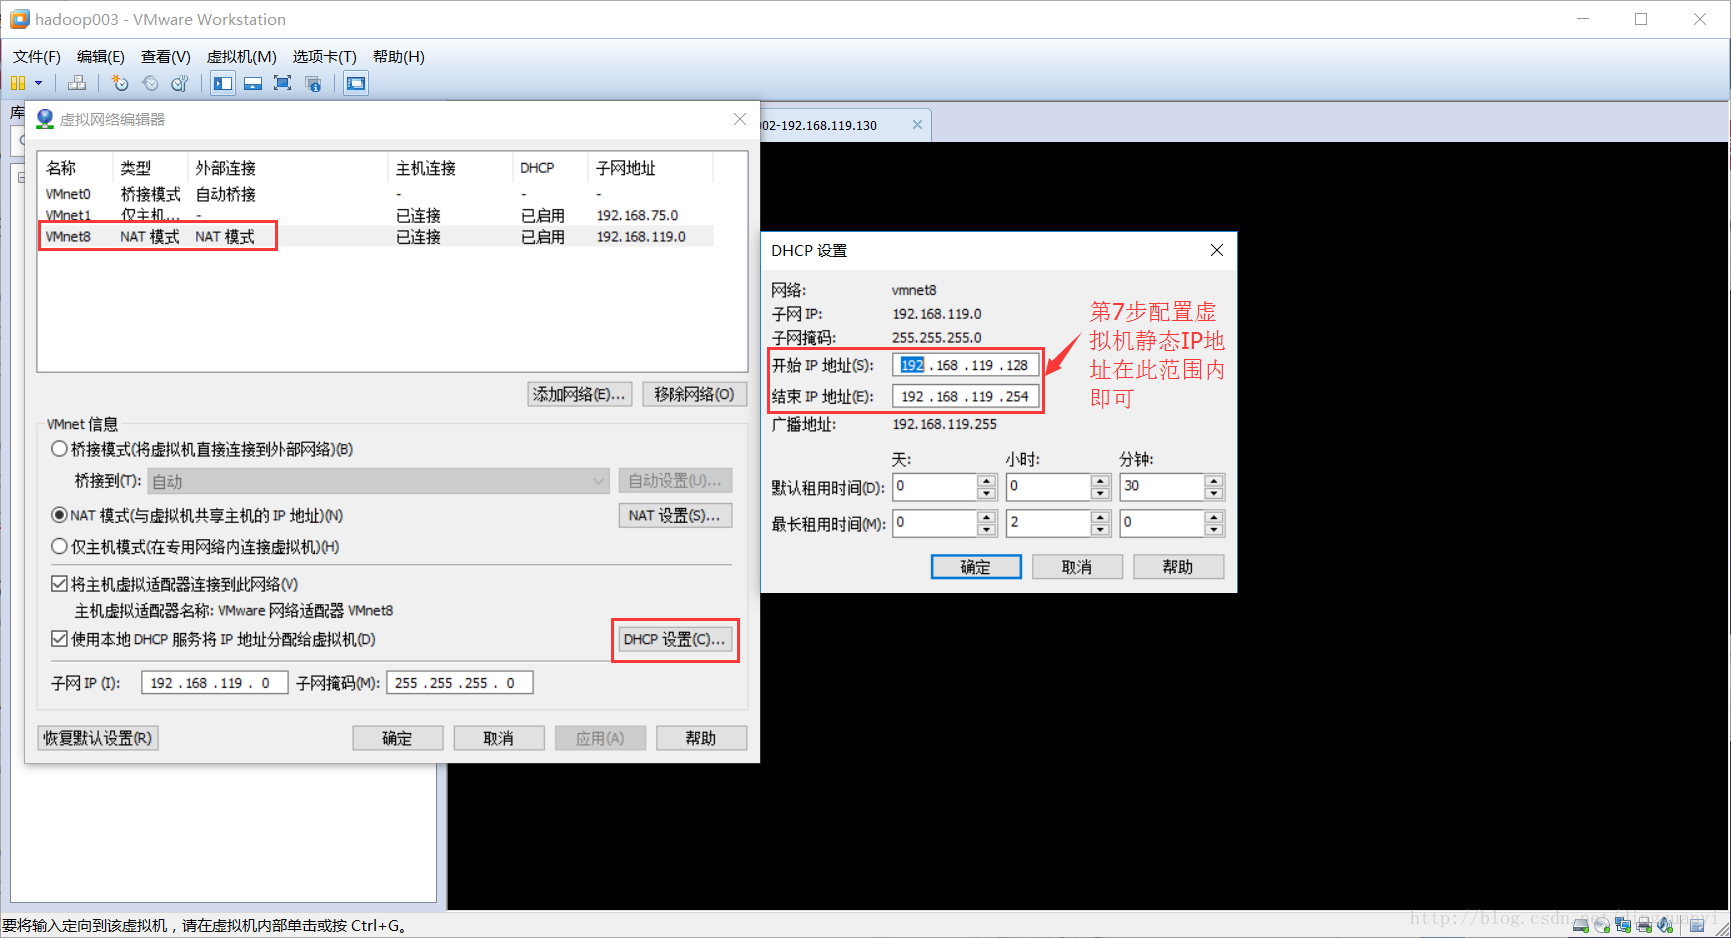Click the printer status bar icon
Screen dimensions: 1731x938
click(x=1644, y=926)
